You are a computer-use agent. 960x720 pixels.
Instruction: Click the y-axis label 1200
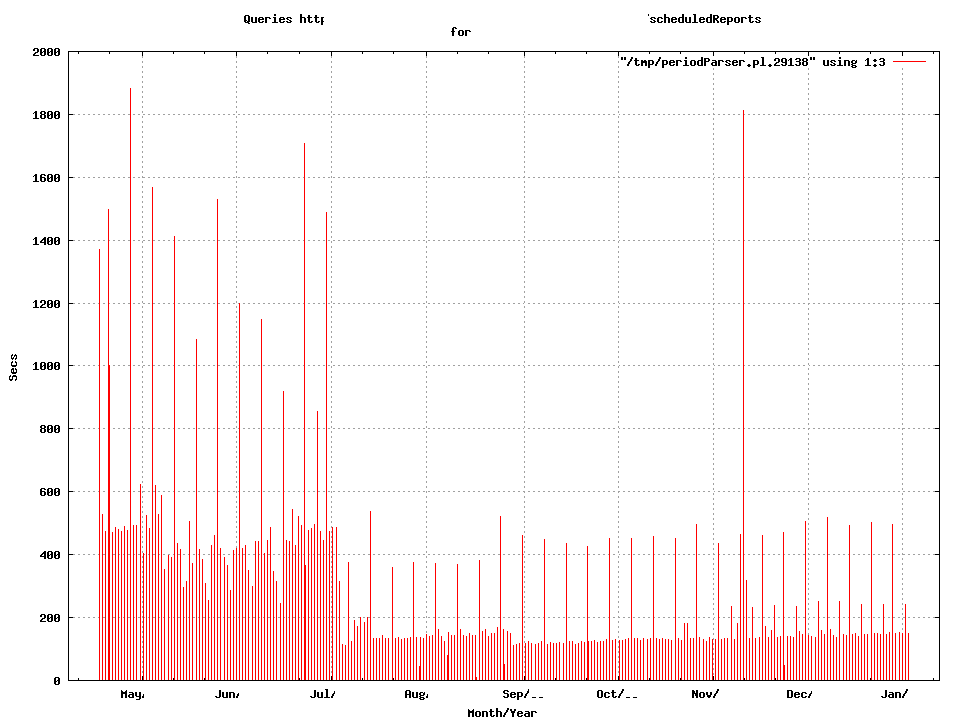pos(46,304)
